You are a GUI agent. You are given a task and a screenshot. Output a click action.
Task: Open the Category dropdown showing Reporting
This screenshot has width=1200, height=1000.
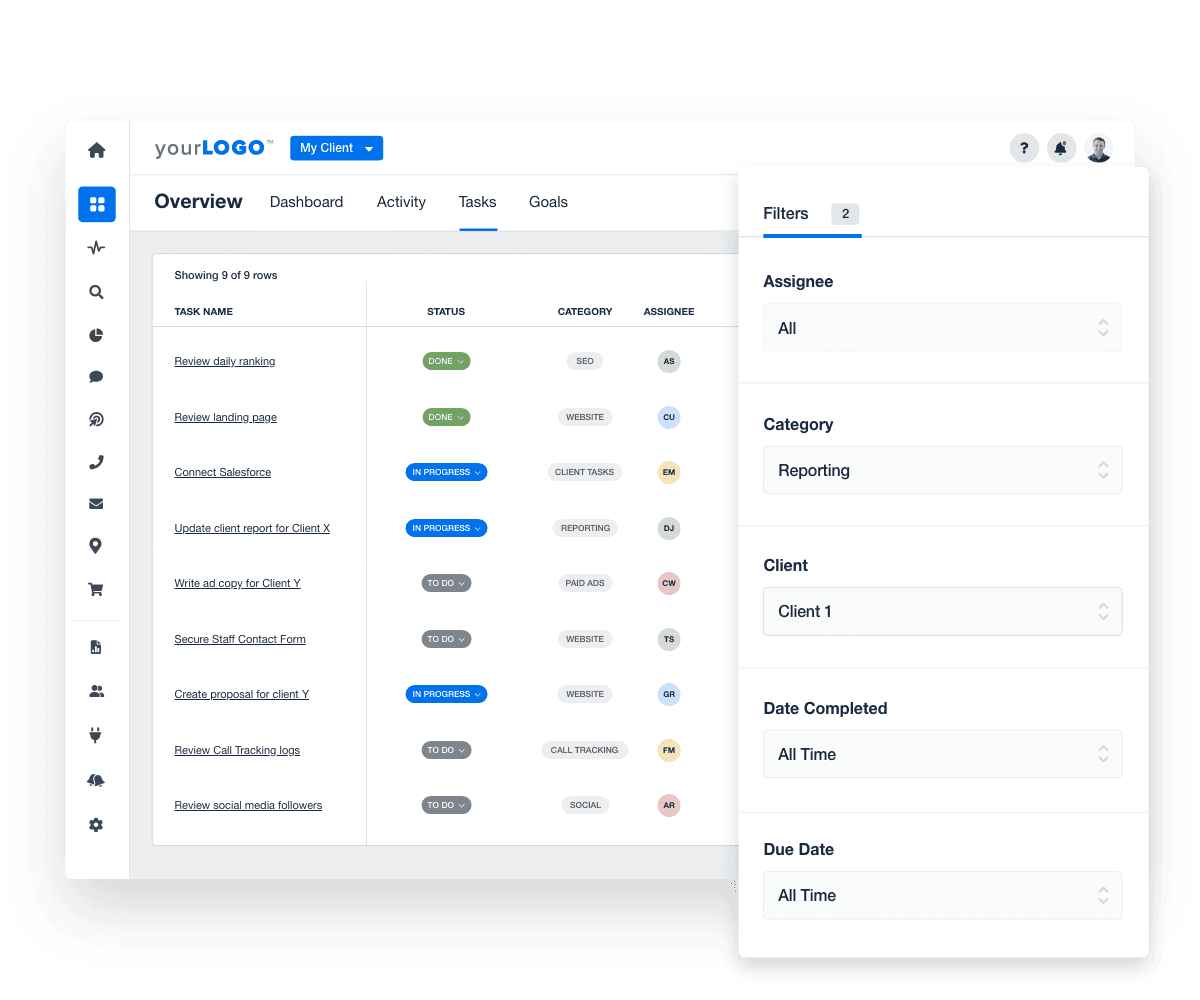(x=943, y=470)
